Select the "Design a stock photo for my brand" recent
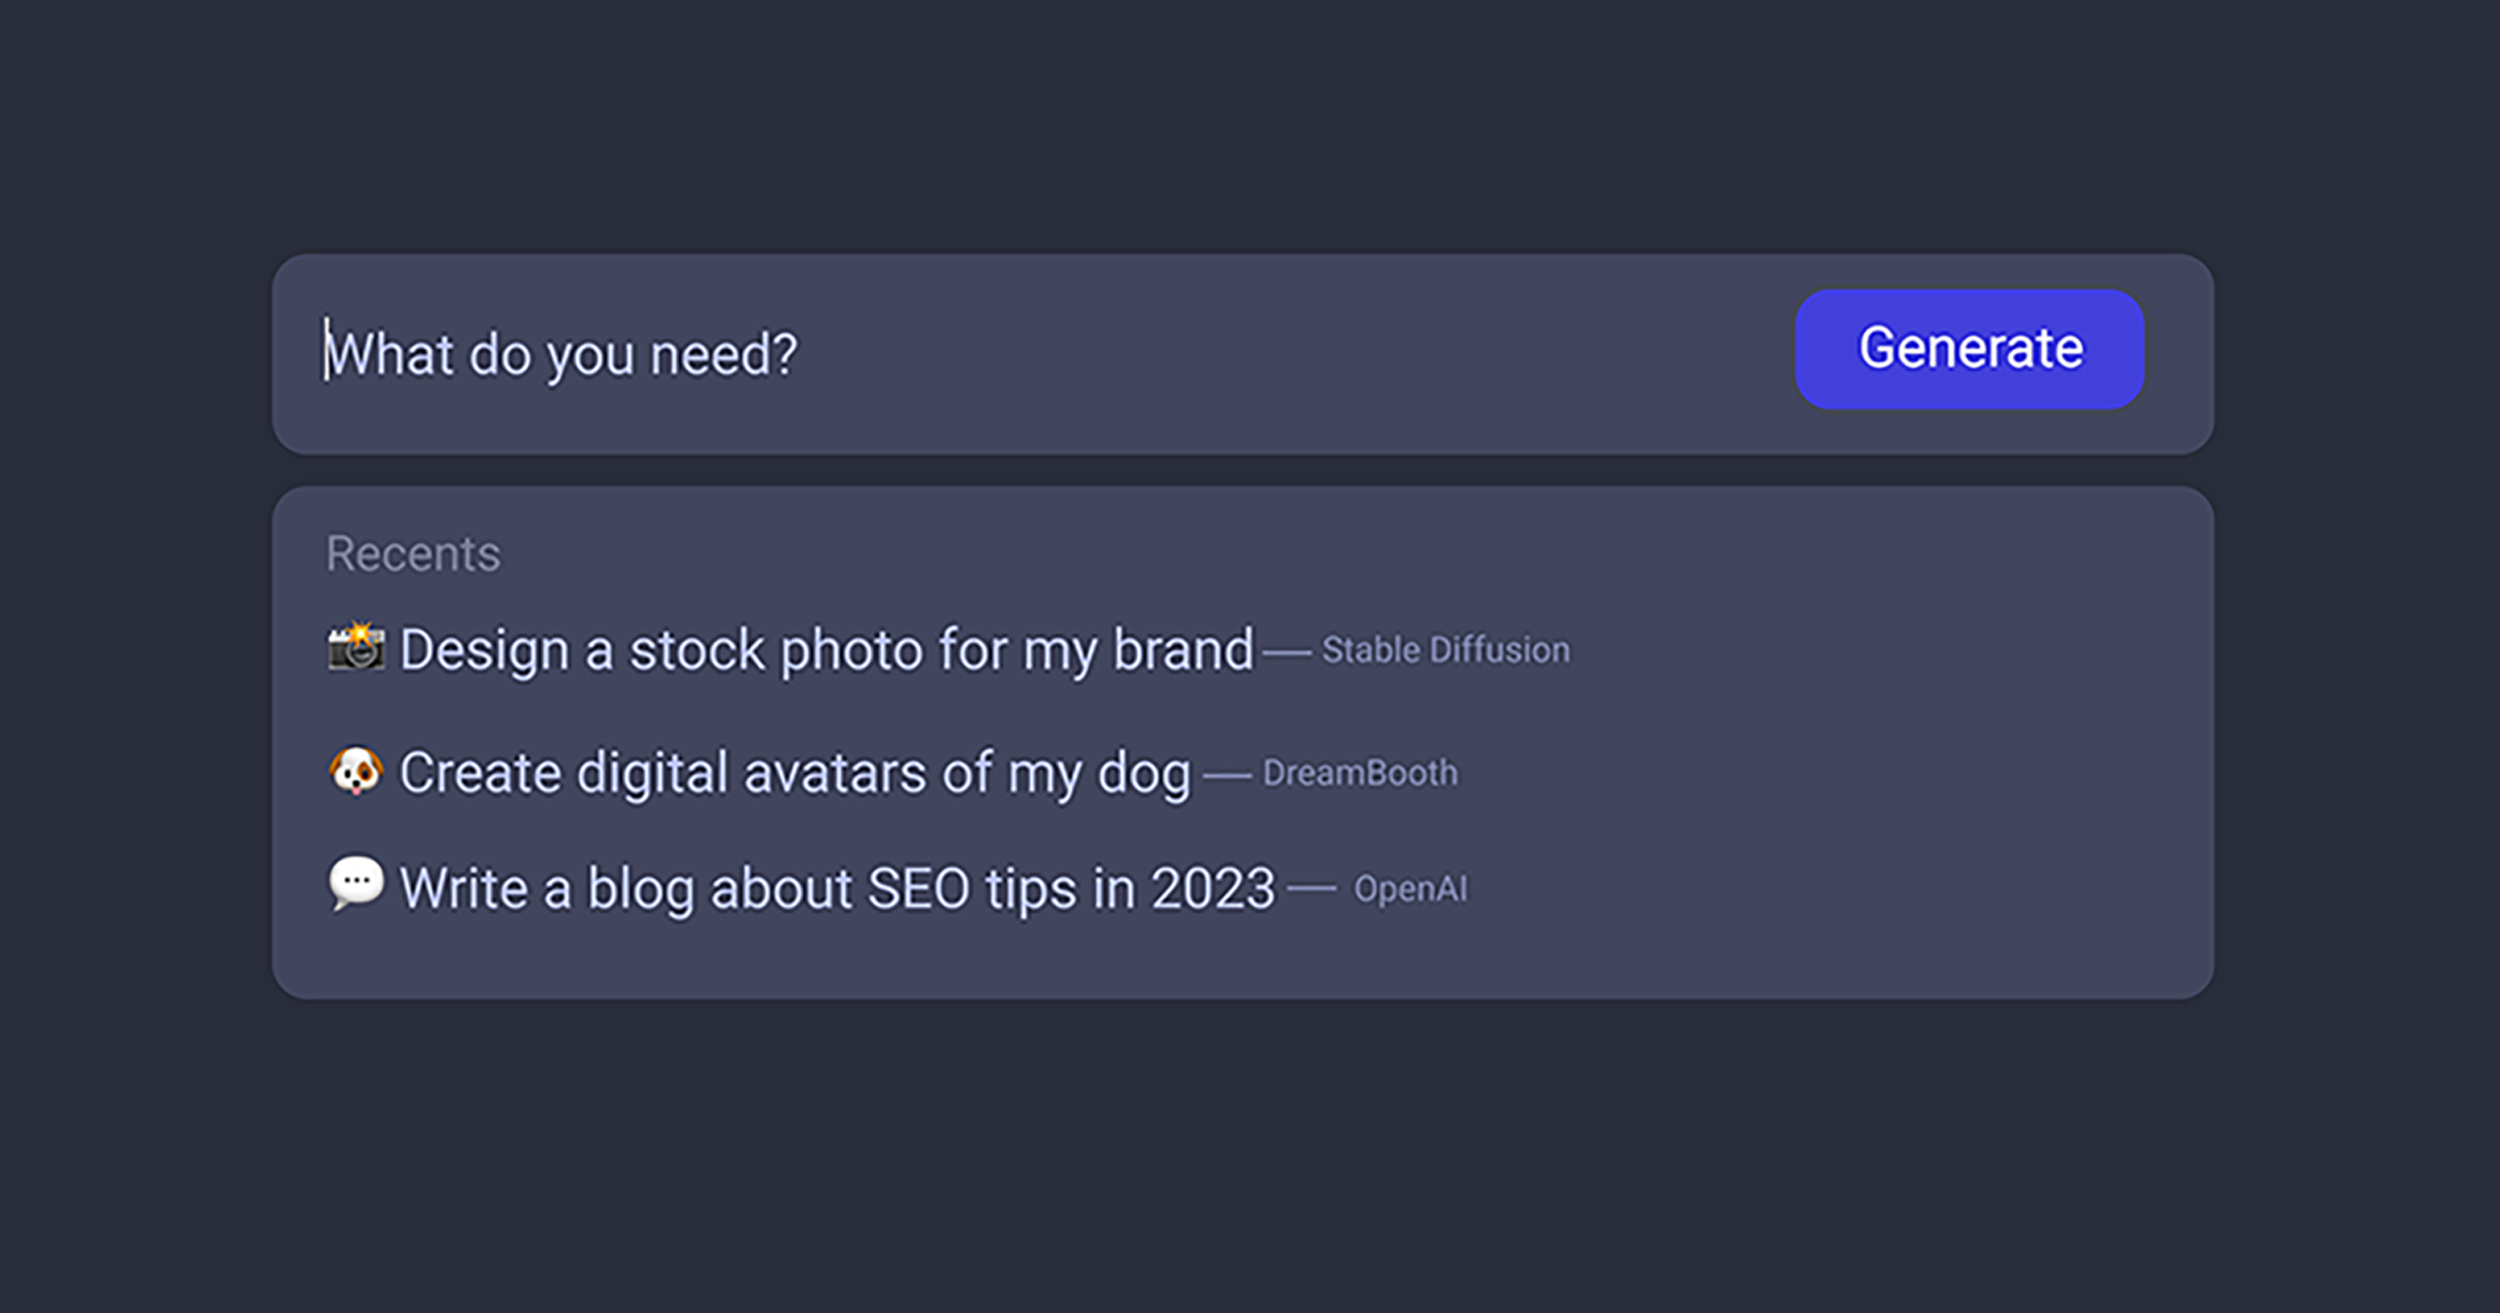 click(826, 650)
